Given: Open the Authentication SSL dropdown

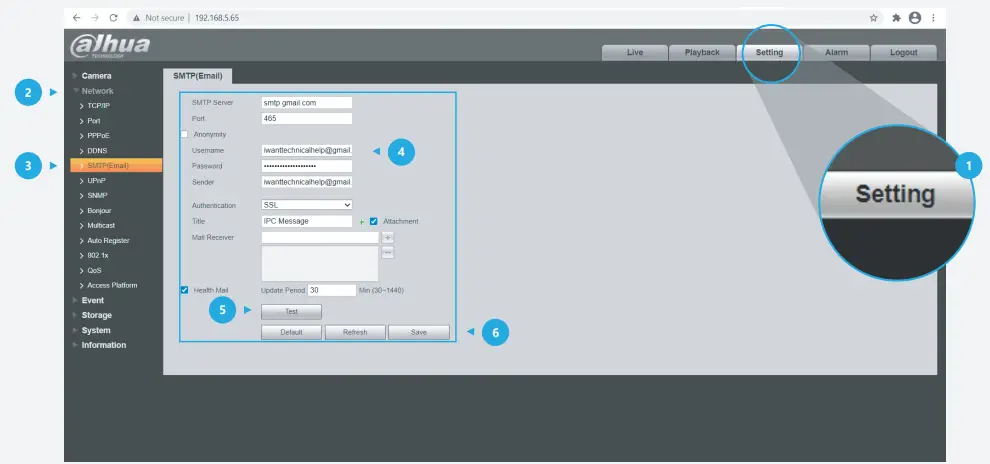Looking at the screenshot, I should point(306,205).
